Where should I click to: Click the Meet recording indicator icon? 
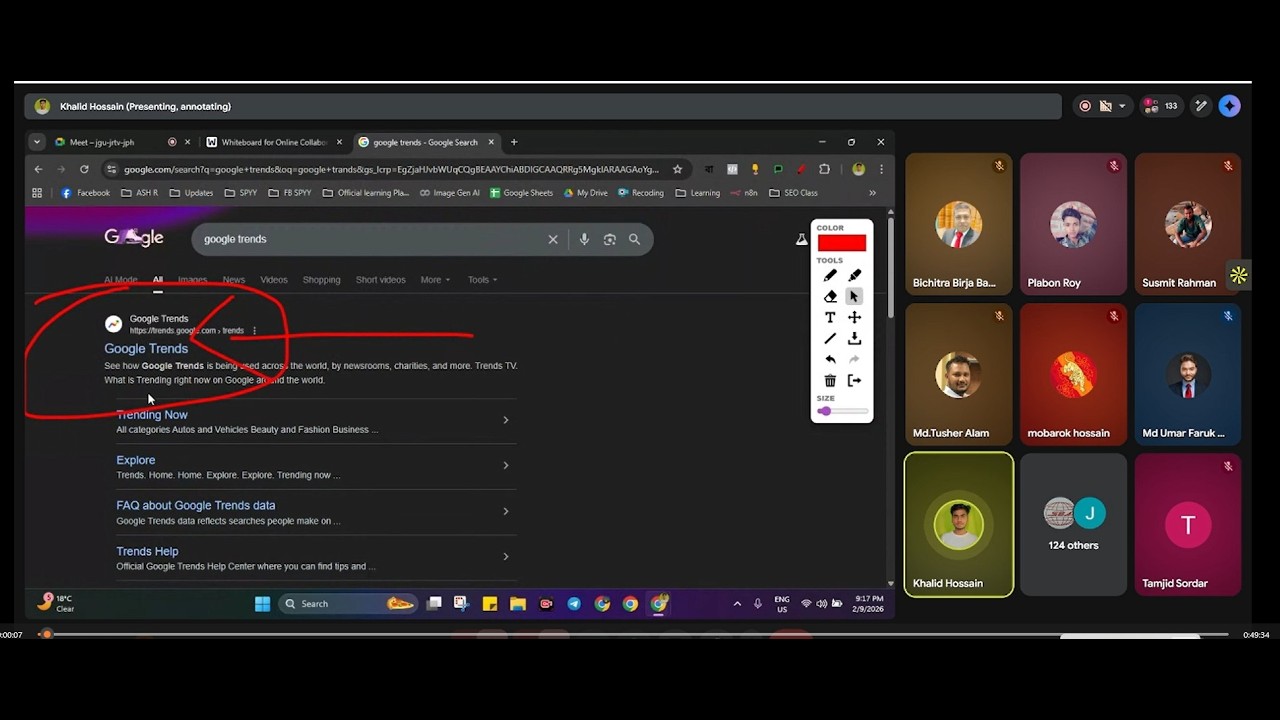pyautogui.click(x=1085, y=106)
